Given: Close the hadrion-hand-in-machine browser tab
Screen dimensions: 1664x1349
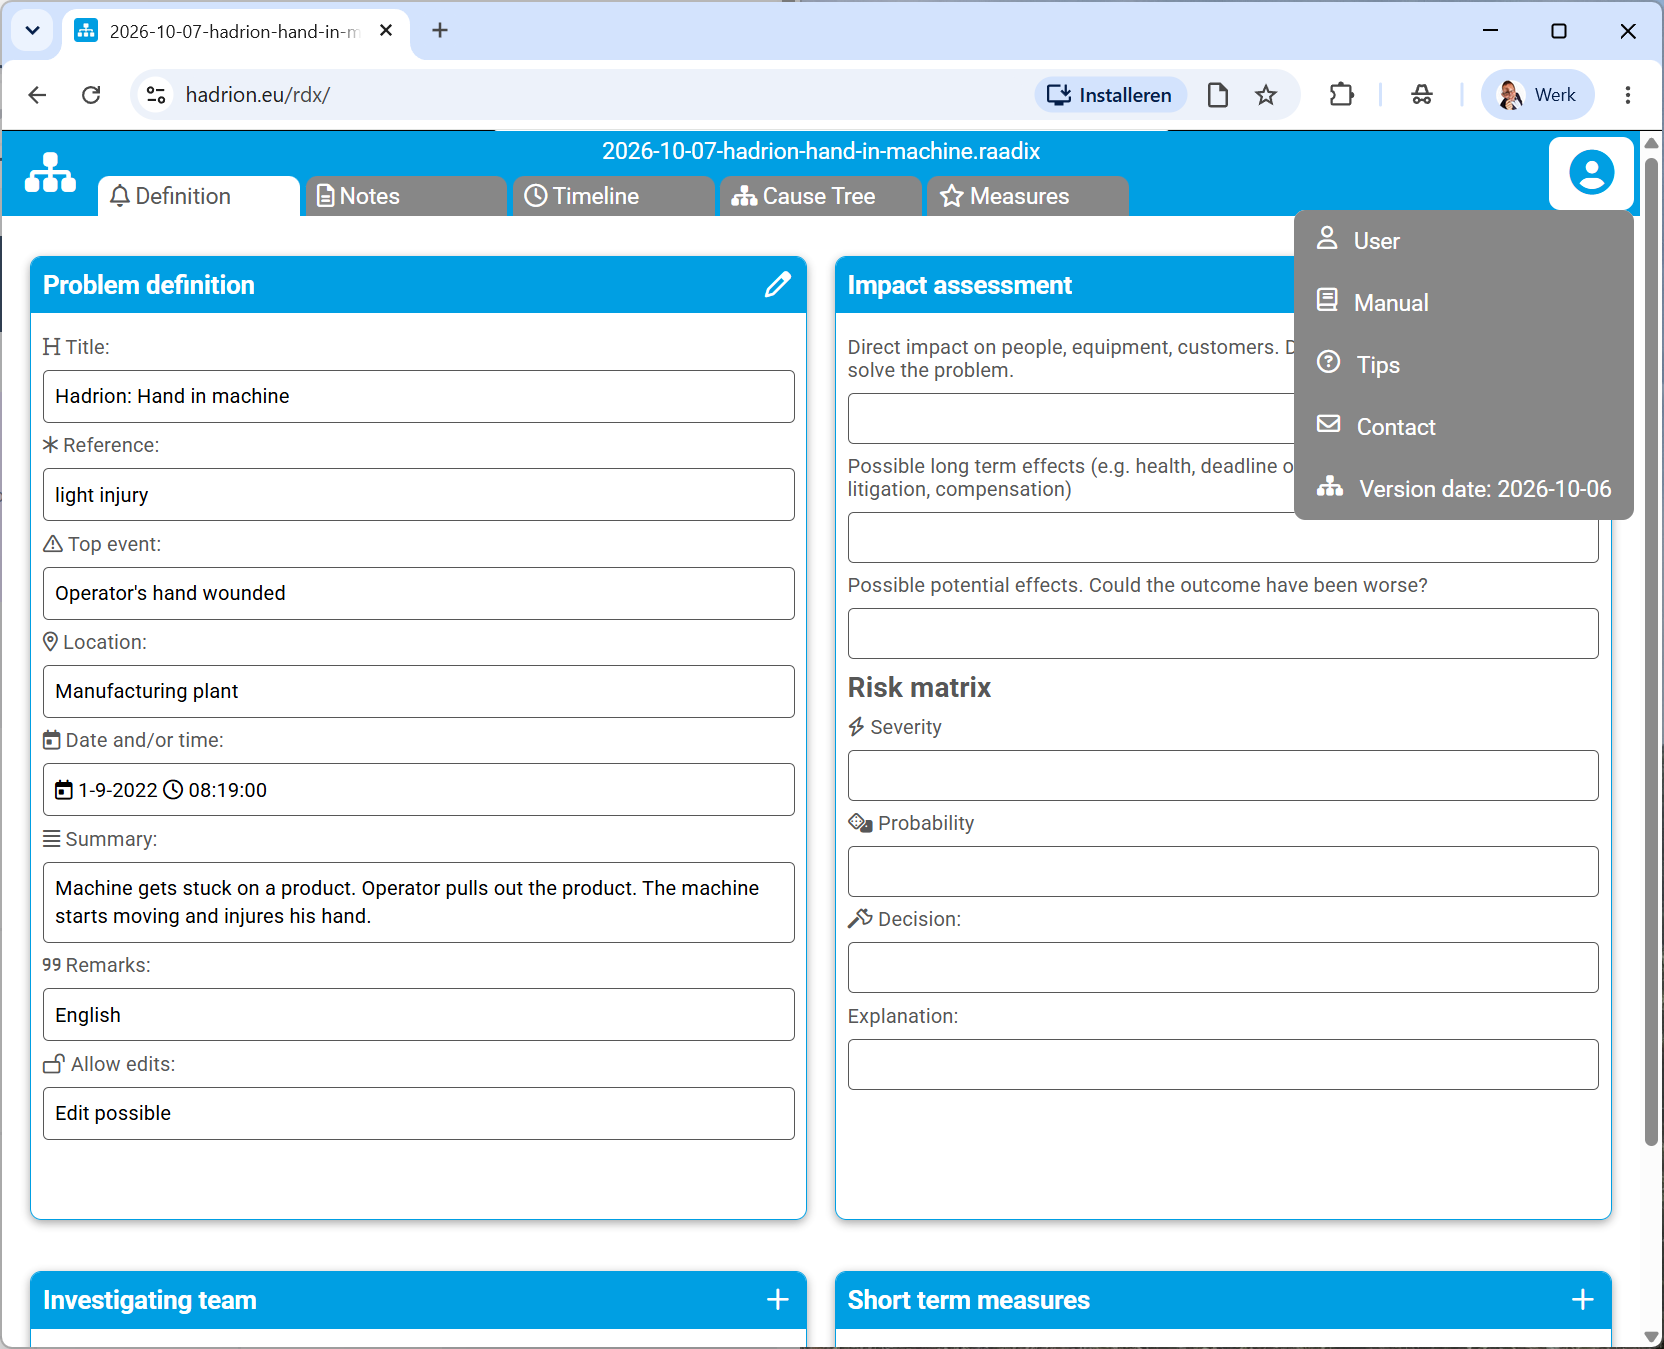Looking at the screenshot, I should (386, 31).
